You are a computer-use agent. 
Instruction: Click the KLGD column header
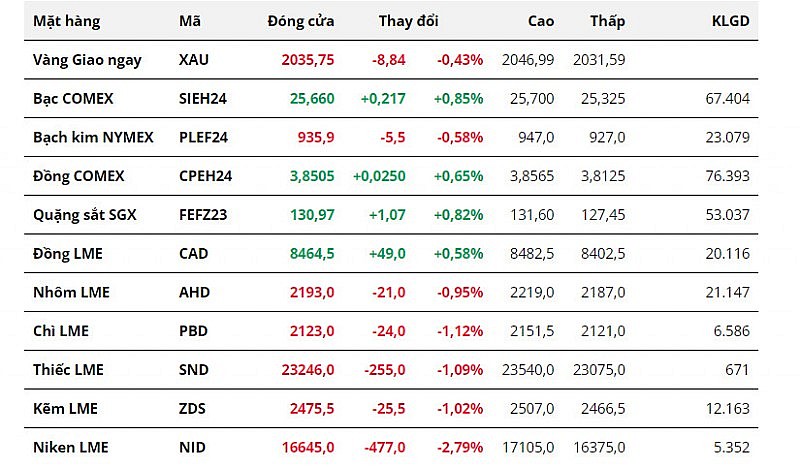[730, 21]
